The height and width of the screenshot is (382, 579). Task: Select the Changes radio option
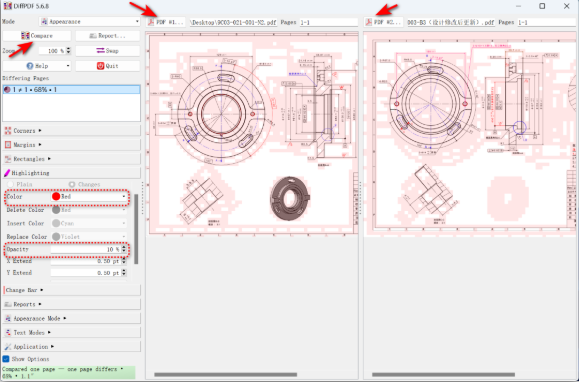coord(85,184)
